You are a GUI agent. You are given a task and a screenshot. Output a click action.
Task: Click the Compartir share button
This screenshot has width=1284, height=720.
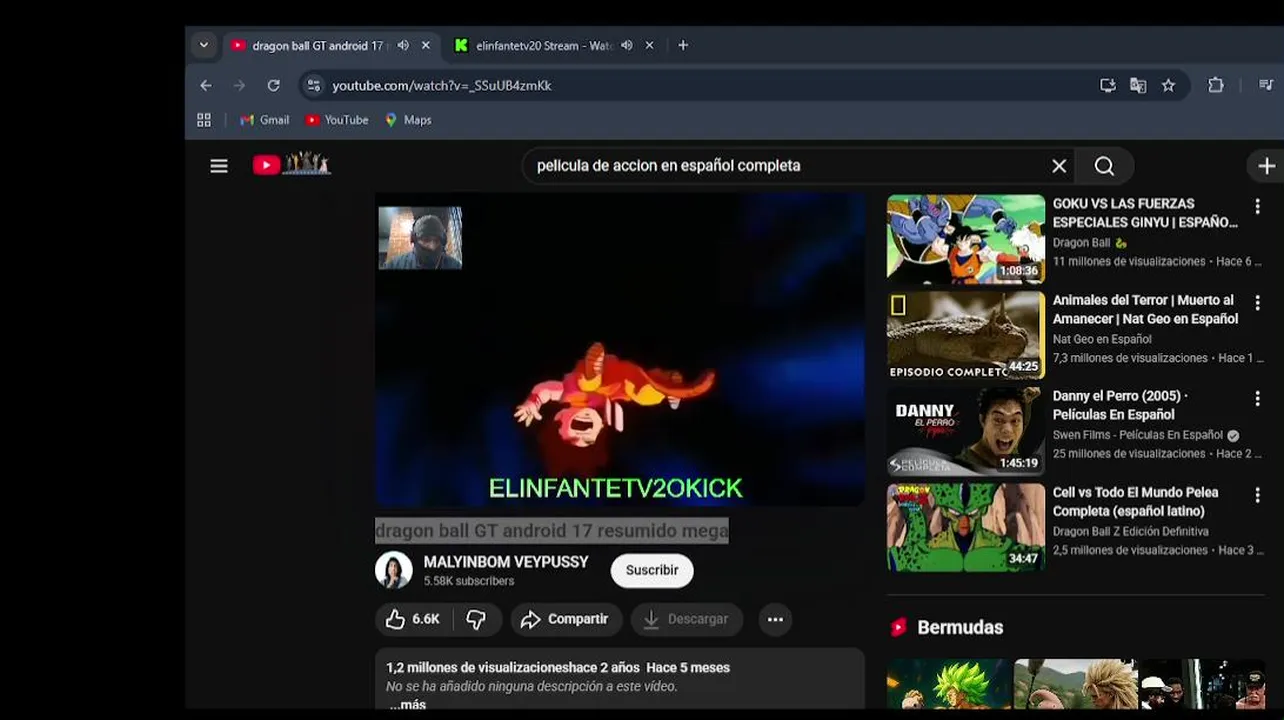point(566,619)
